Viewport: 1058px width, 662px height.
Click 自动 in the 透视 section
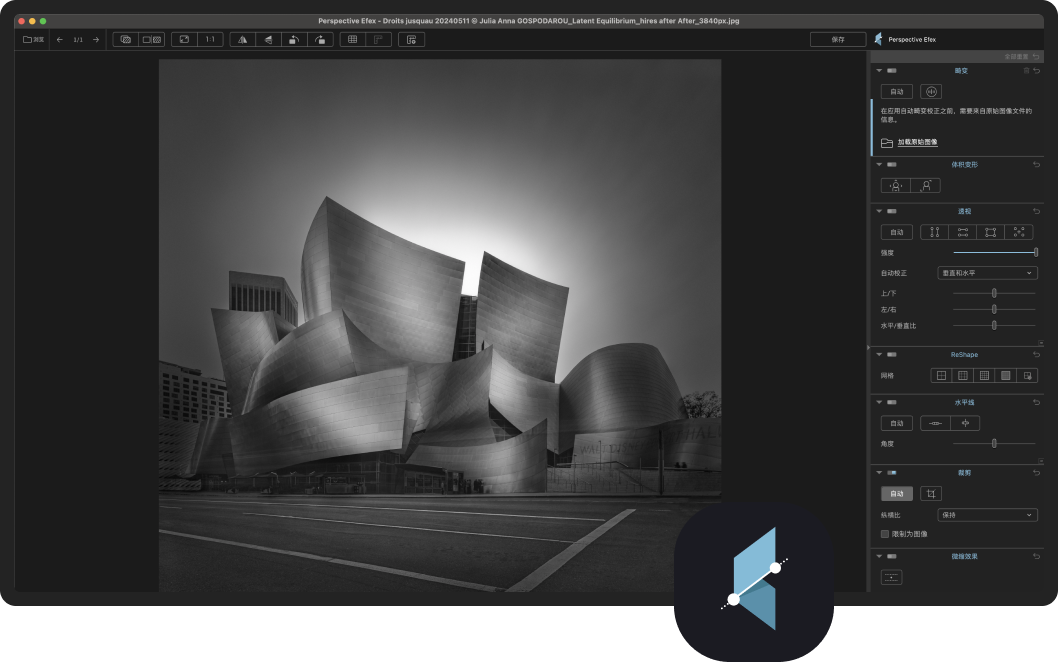[x=897, y=232]
